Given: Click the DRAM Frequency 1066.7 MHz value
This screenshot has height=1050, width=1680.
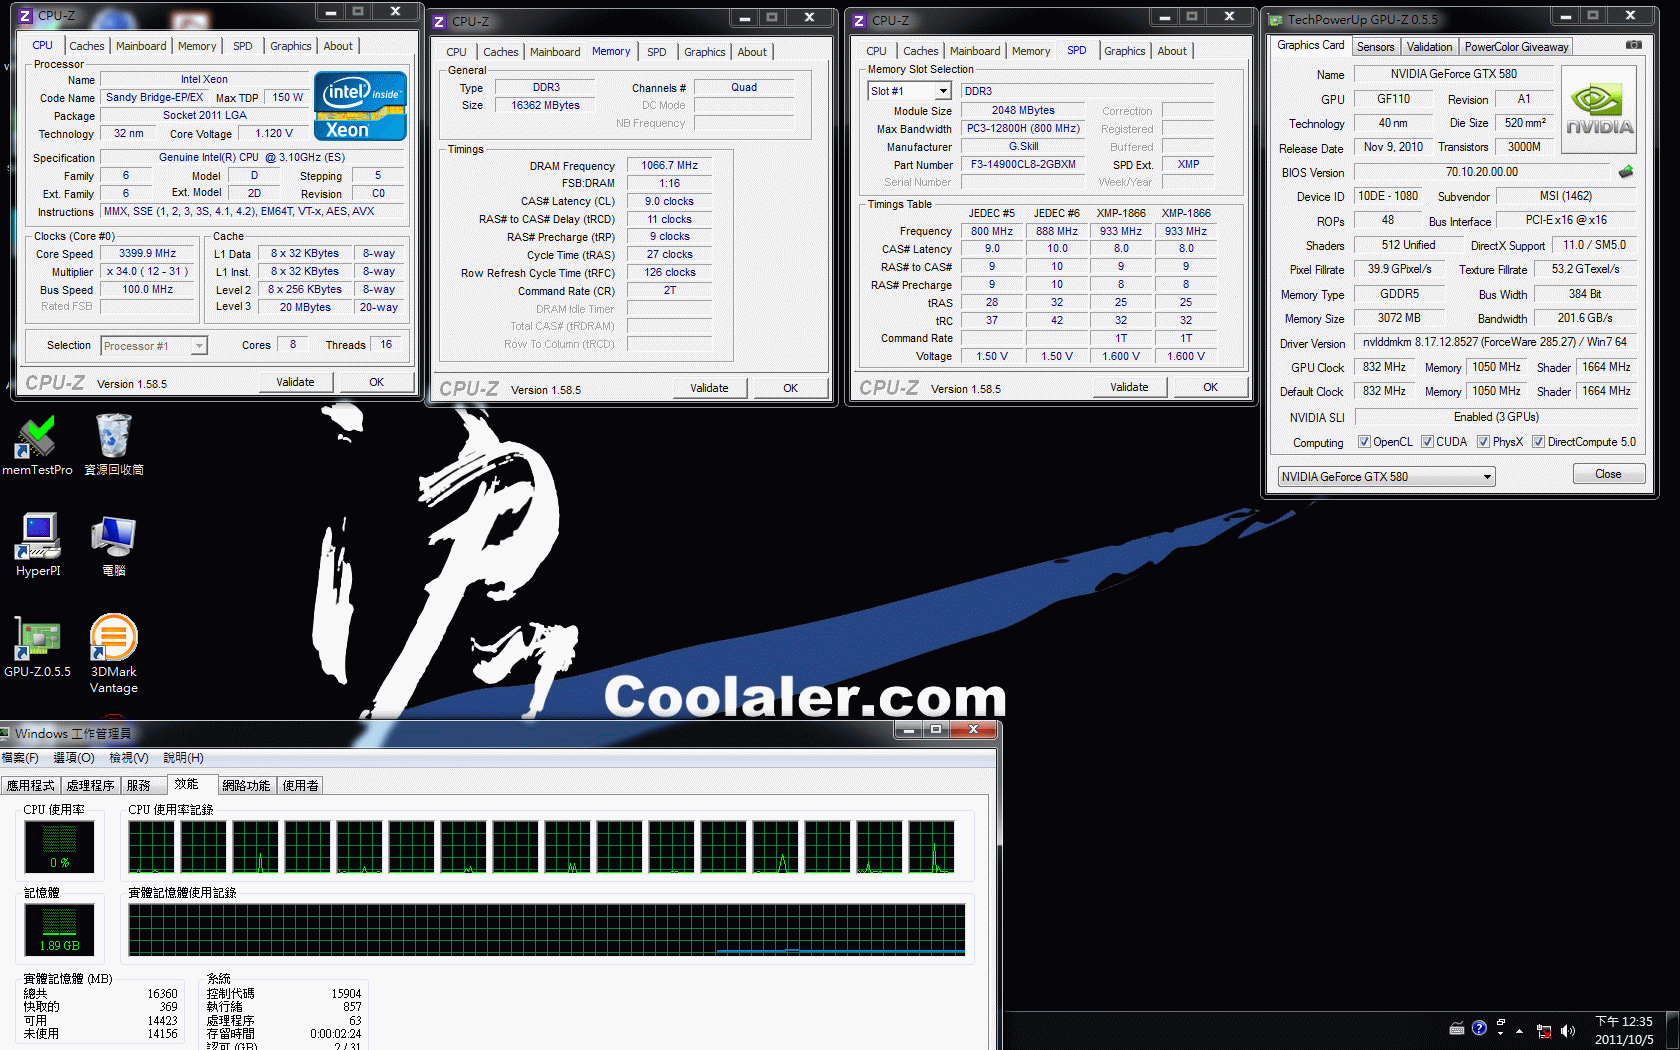Looking at the screenshot, I should pyautogui.click(x=670, y=166).
